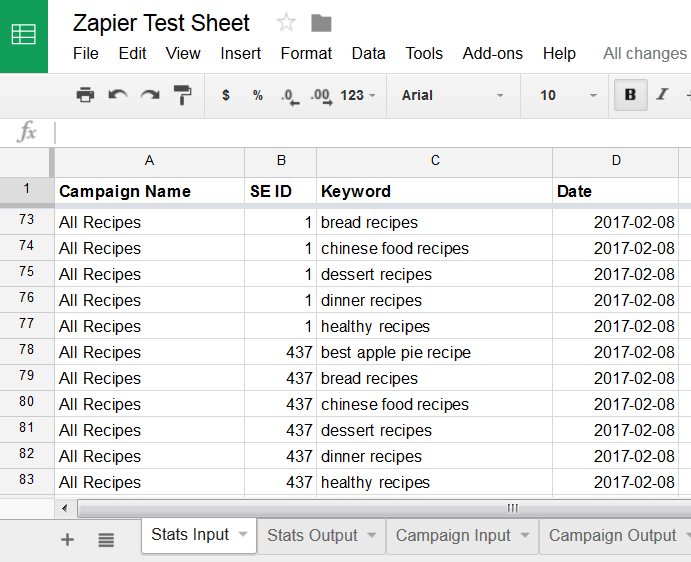
Task: Undo the last action
Action: 118,95
